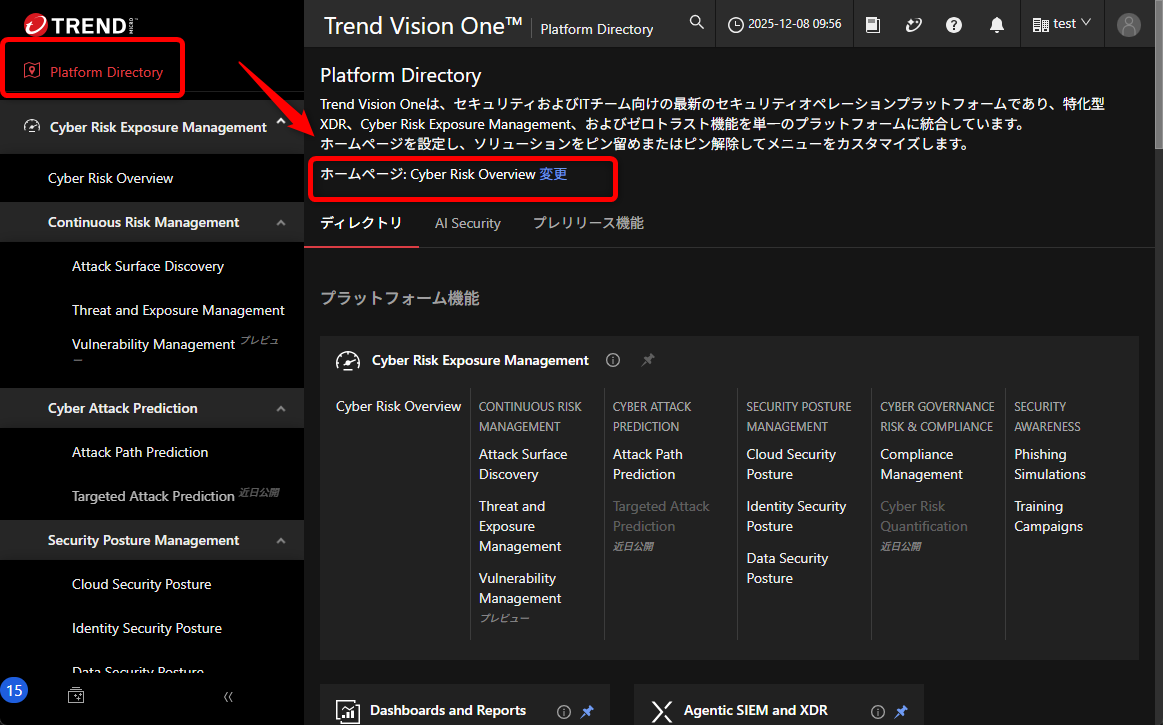Collapse the Continuous Risk Management section
The width and height of the screenshot is (1163, 725).
tap(281, 223)
